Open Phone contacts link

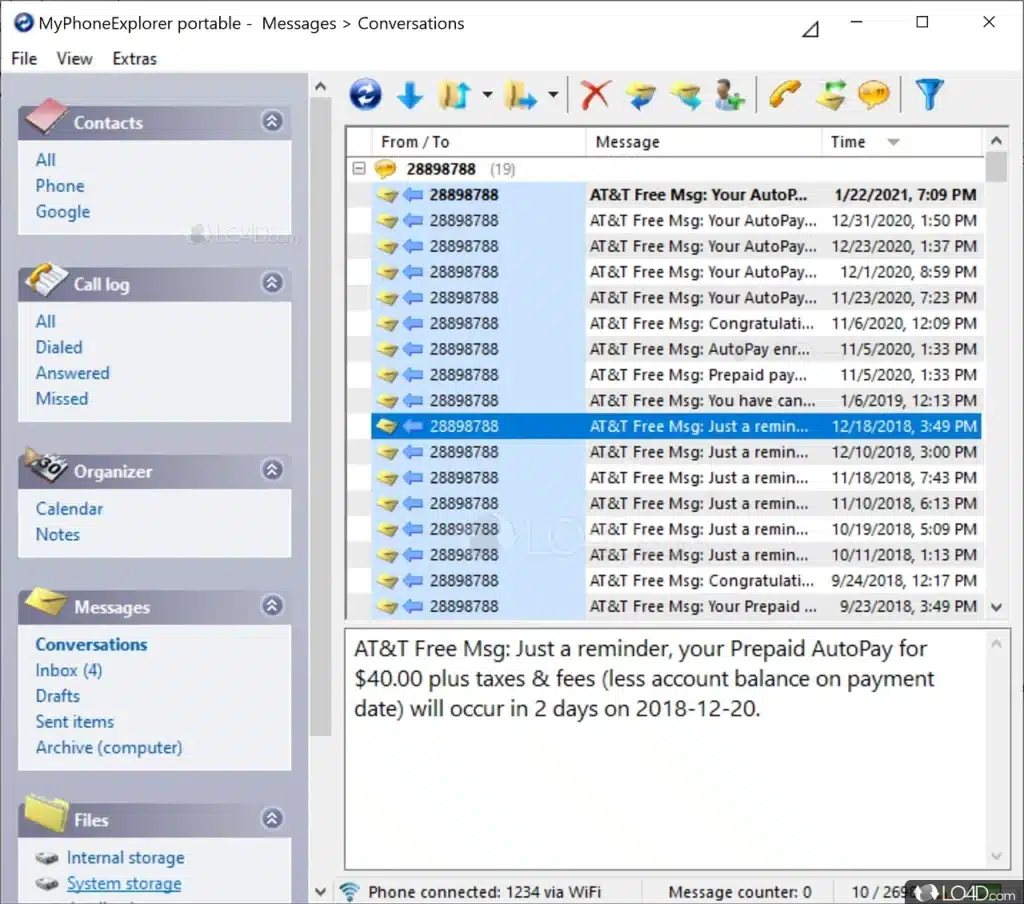60,186
